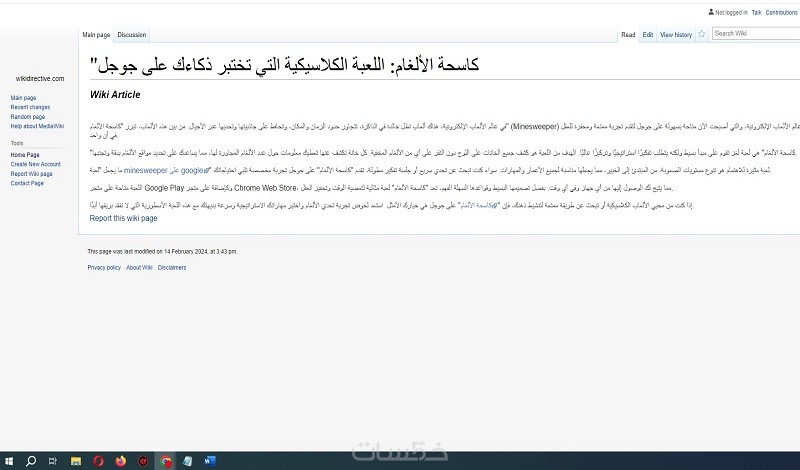Launch Firefox from taskbar
Image resolution: width=800 pixels, height=470 pixels.
(121, 461)
